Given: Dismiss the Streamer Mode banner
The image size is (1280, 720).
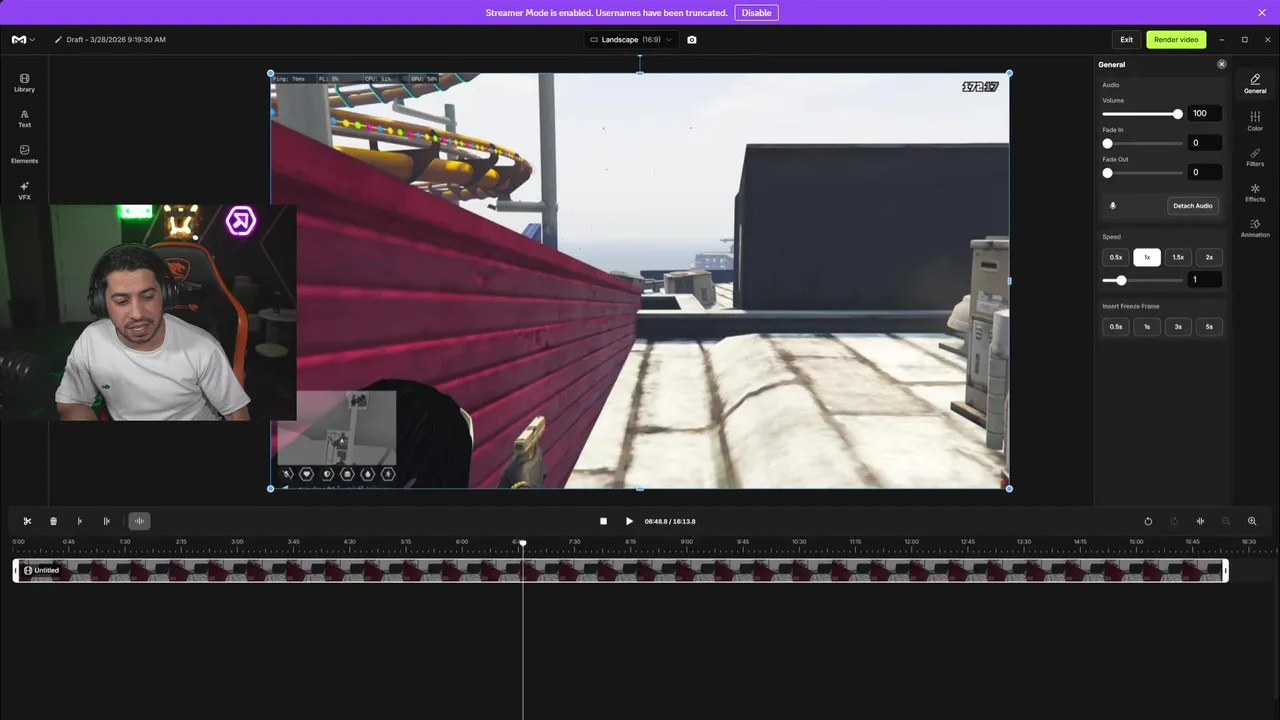Looking at the screenshot, I should [x=1262, y=13].
